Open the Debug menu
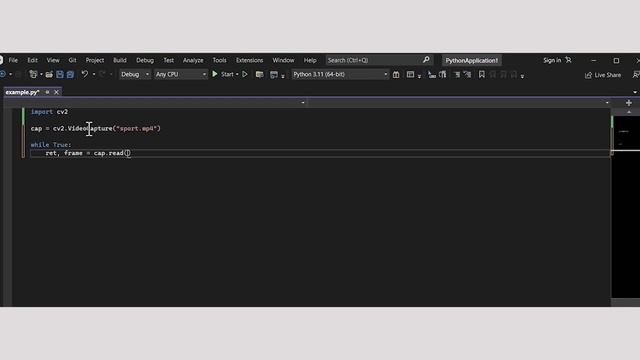 tap(145, 60)
